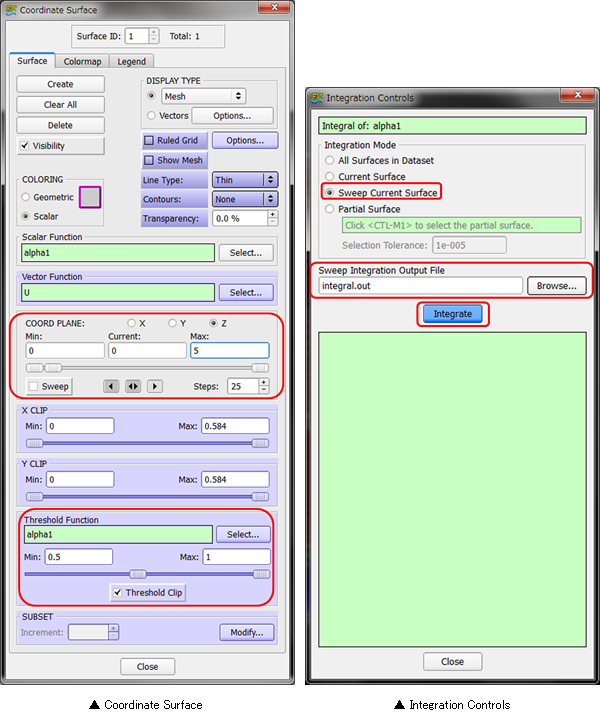Screen dimensions: 600x720
Task: Click the bidirectional sweep arrows icon
Action: click(133, 386)
